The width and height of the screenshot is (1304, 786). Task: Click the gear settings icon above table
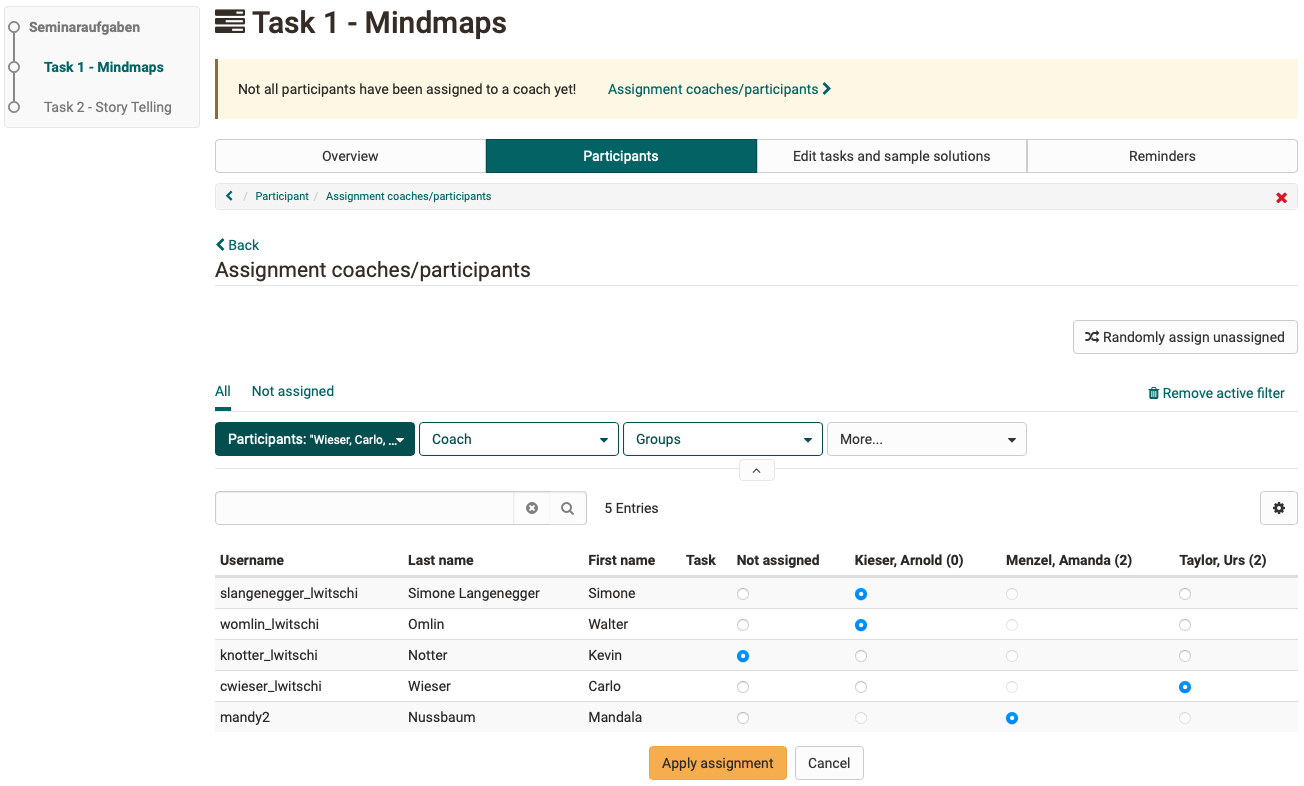1278,508
